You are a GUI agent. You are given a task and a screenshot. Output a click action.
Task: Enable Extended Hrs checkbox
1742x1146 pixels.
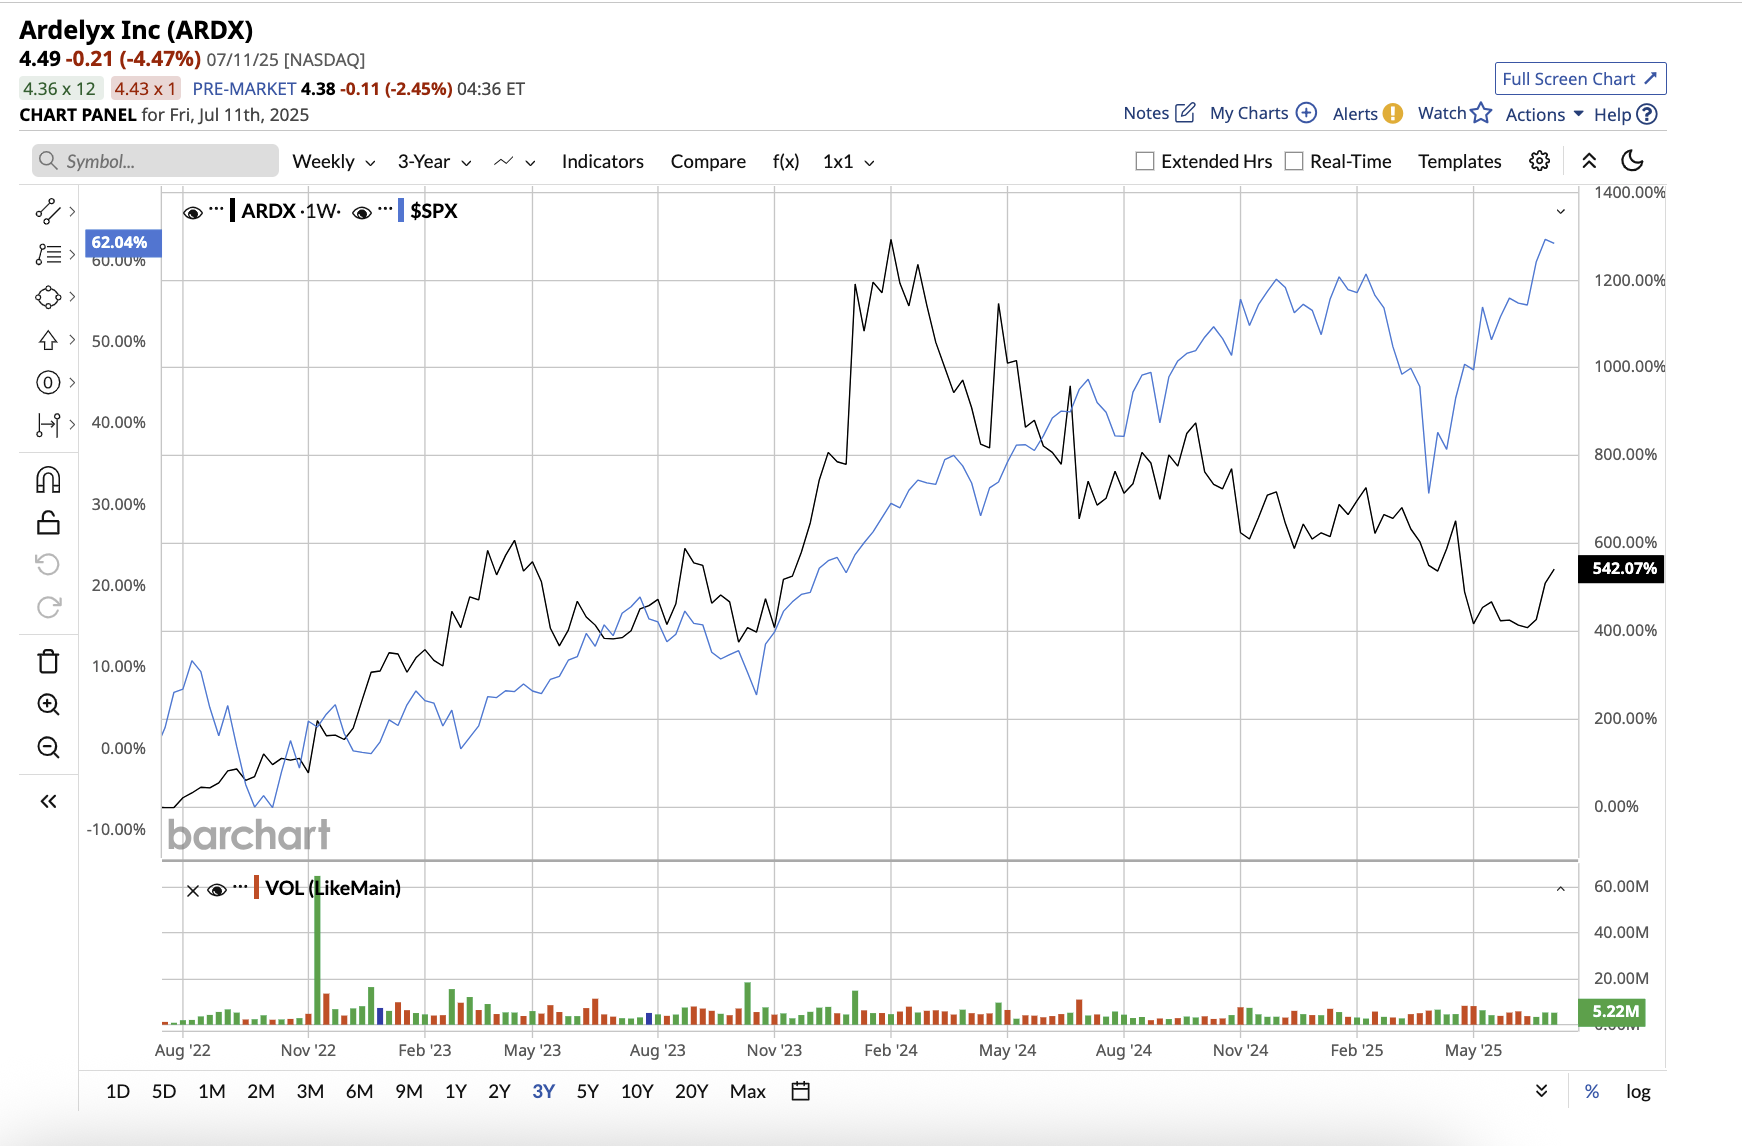(x=1145, y=161)
